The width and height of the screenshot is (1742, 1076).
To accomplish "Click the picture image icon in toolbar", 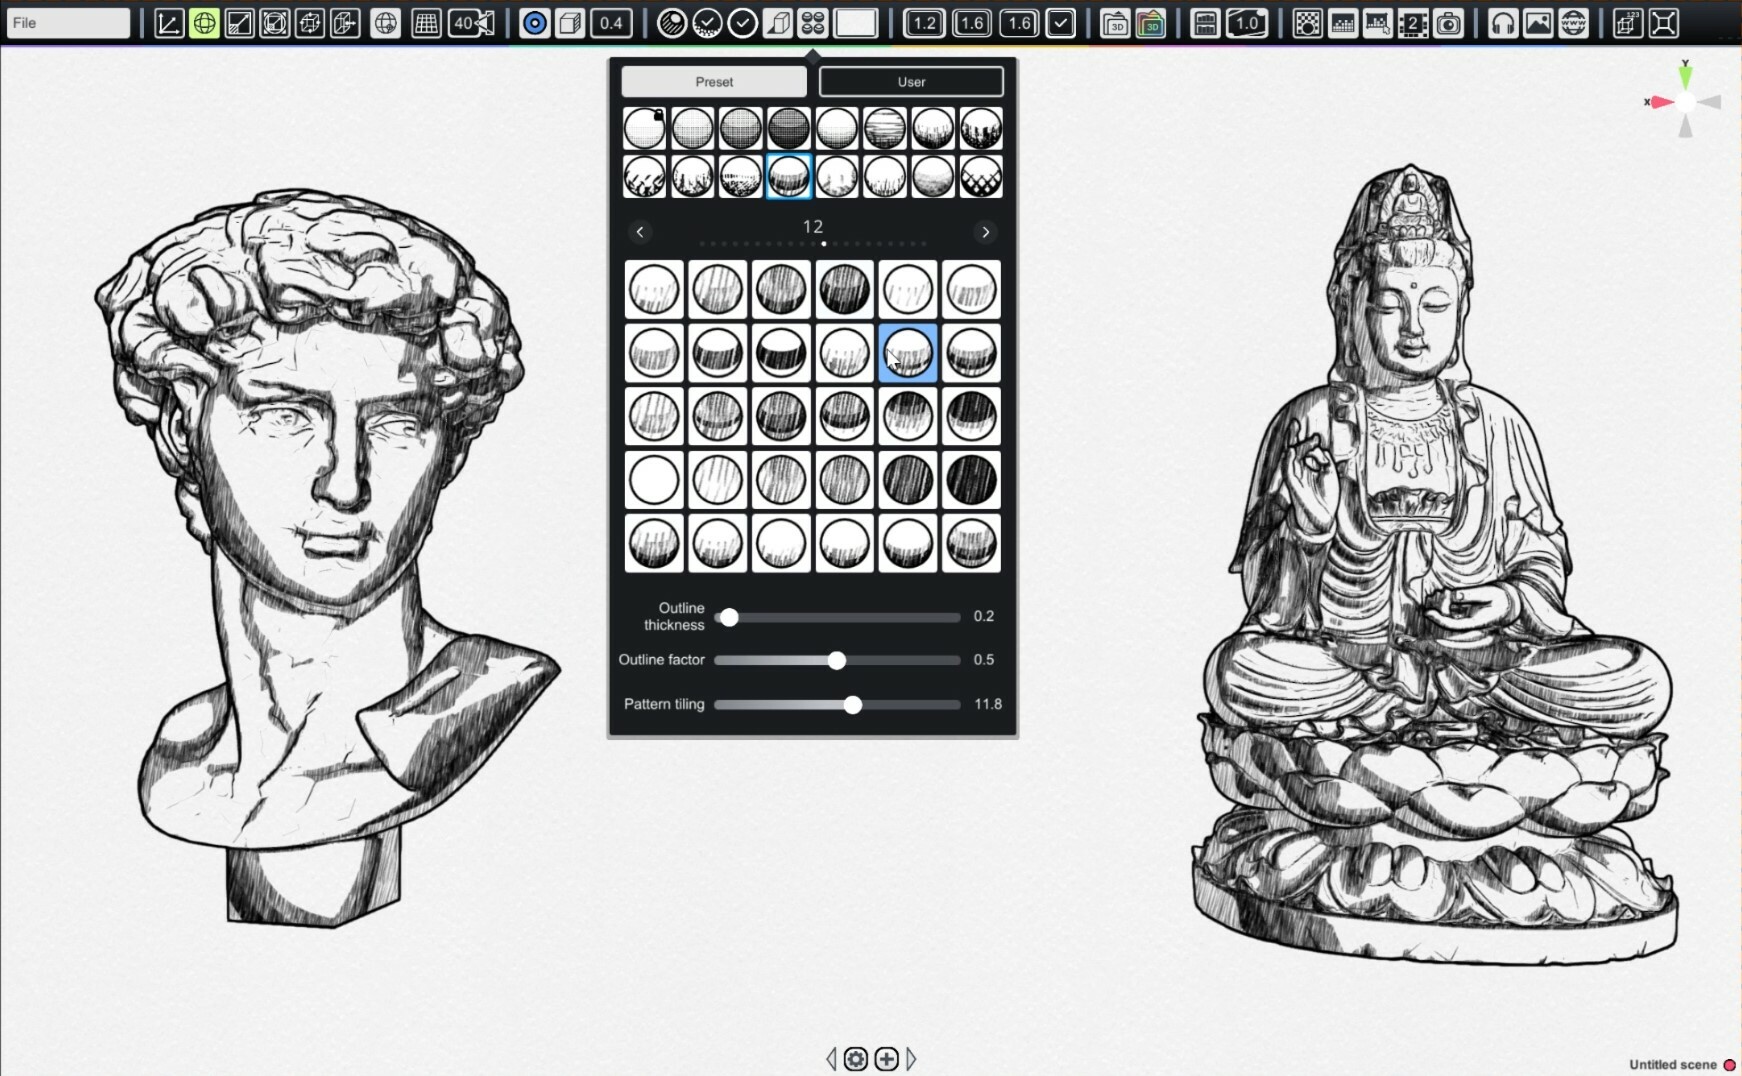I will pyautogui.click(x=1538, y=23).
